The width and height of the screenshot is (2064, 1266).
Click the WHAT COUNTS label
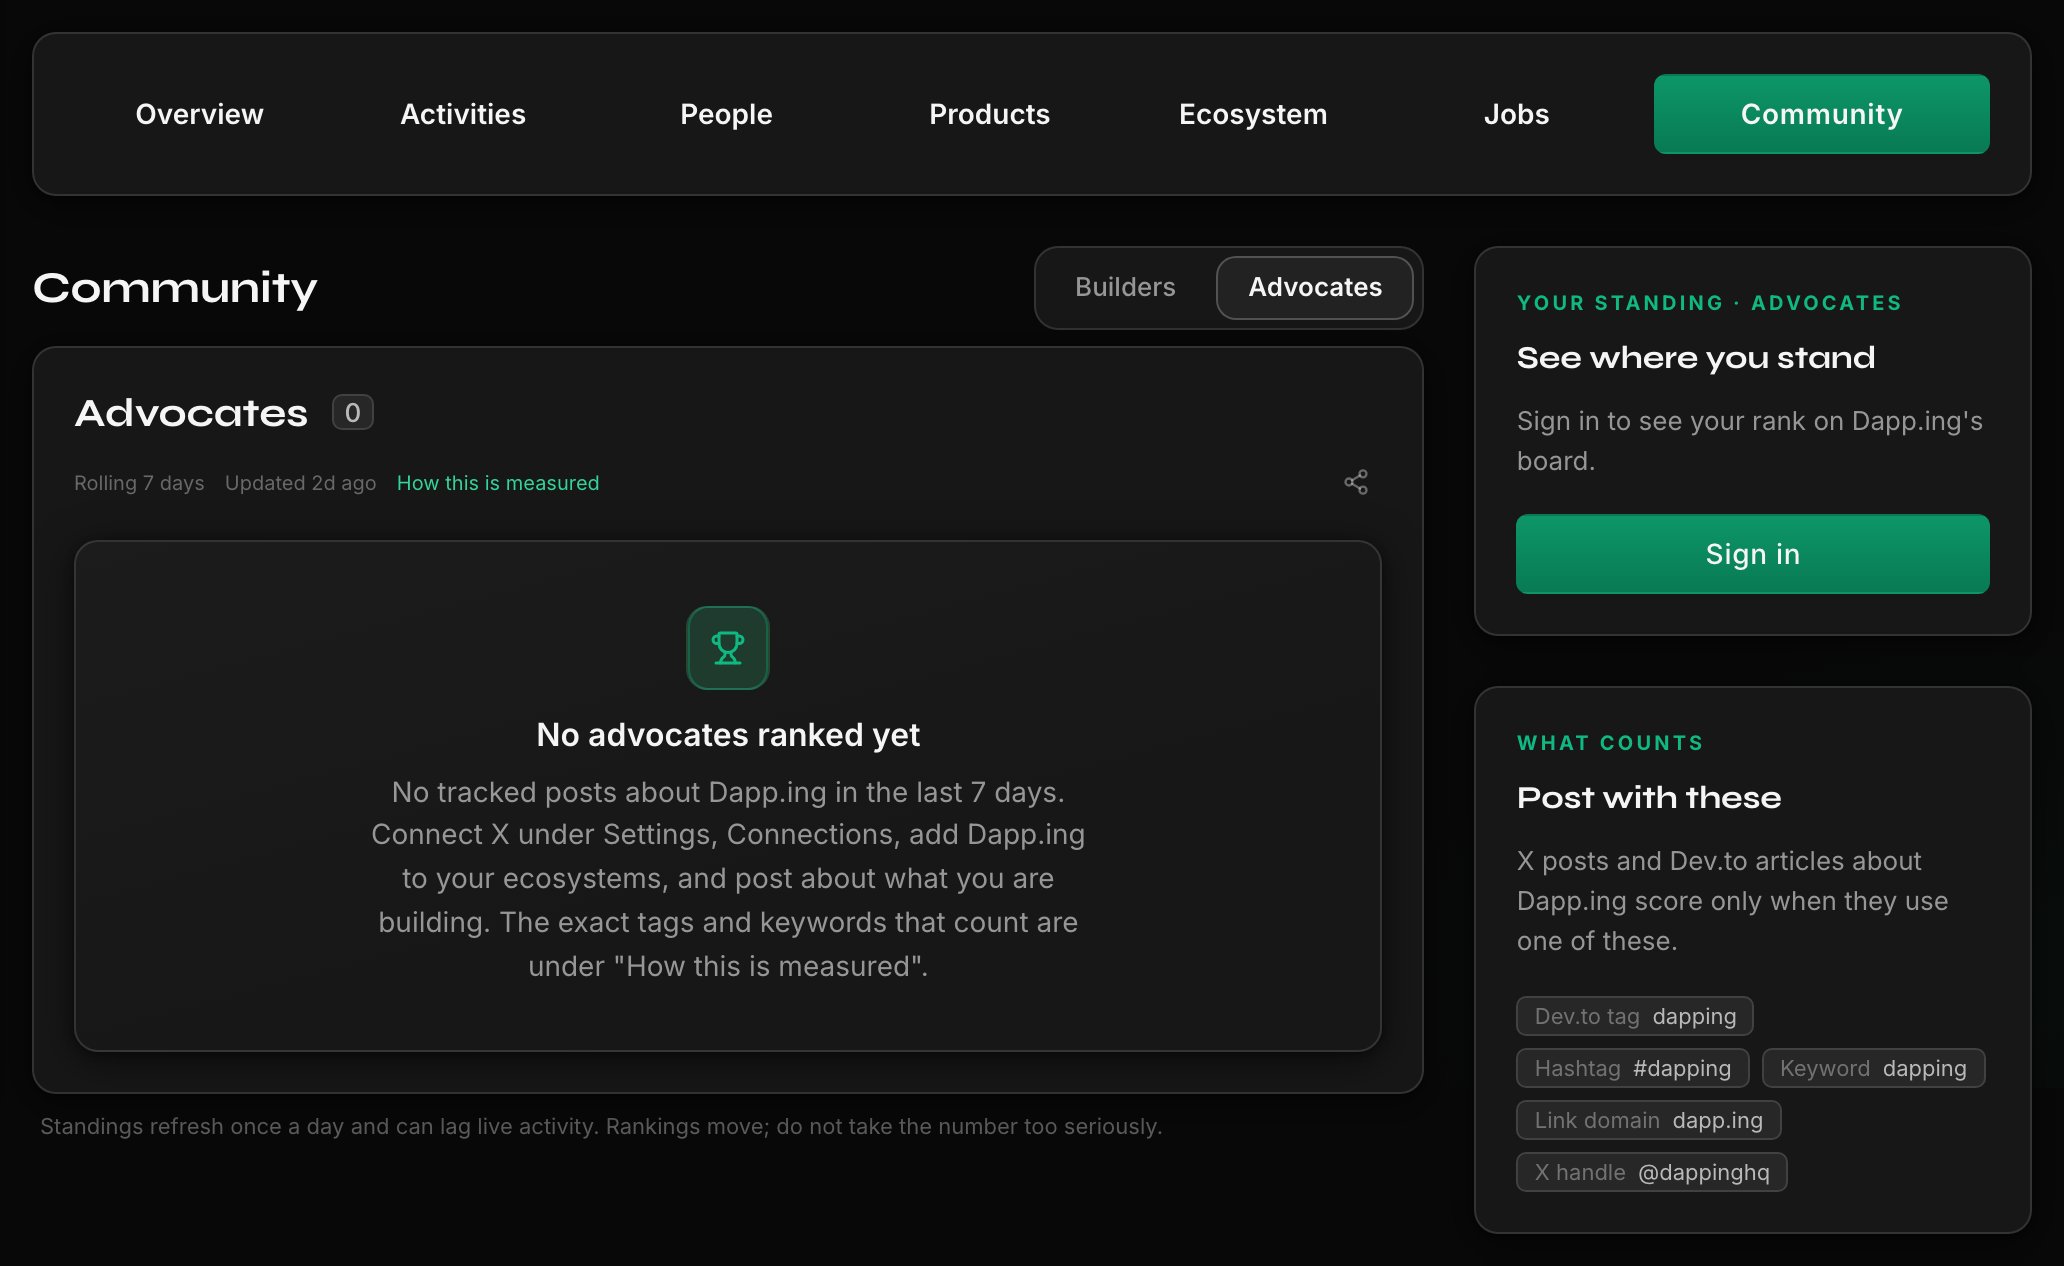click(x=1610, y=743)
